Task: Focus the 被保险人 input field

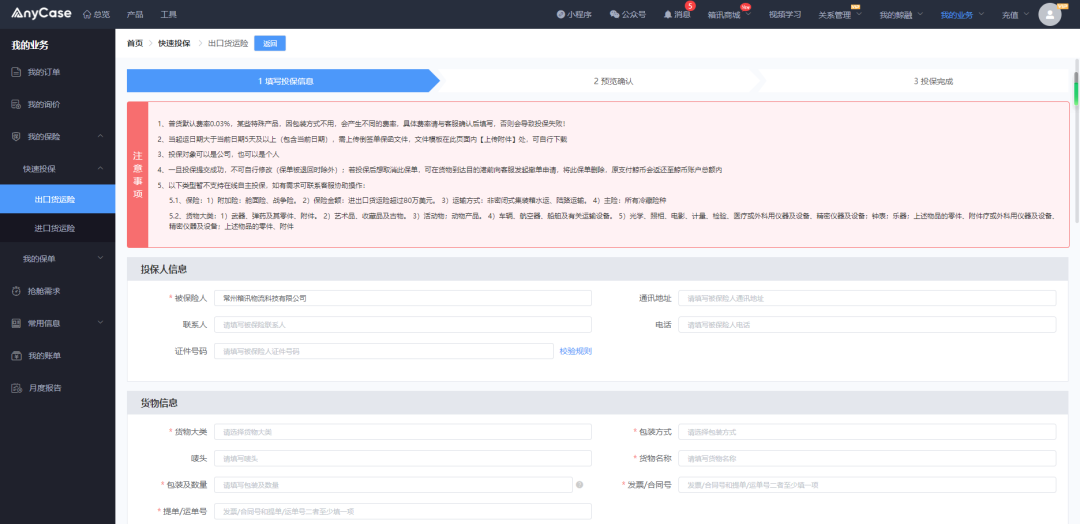Action: (403, 298)
